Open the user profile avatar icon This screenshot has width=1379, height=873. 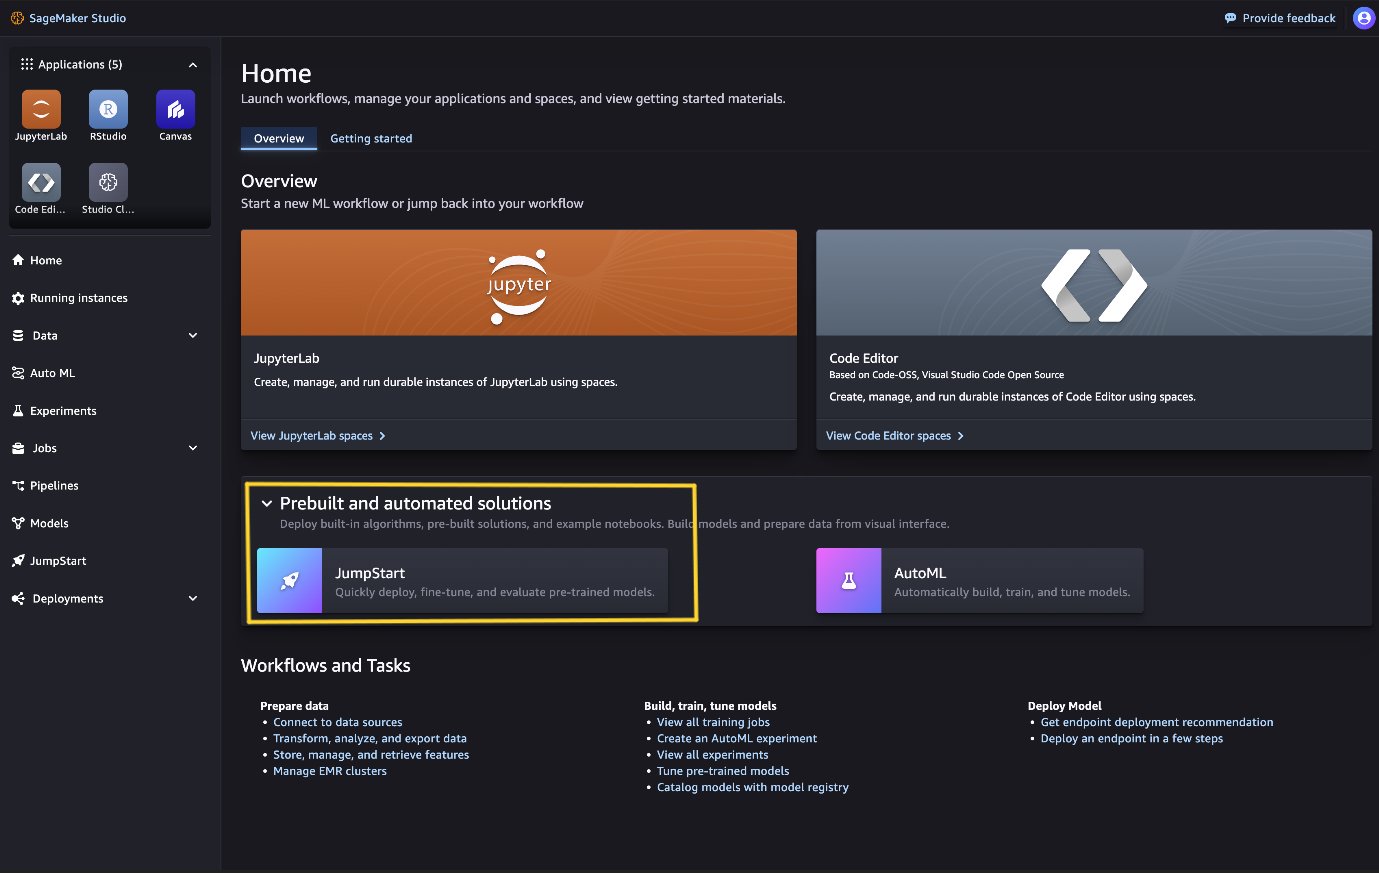[1364, 18]
